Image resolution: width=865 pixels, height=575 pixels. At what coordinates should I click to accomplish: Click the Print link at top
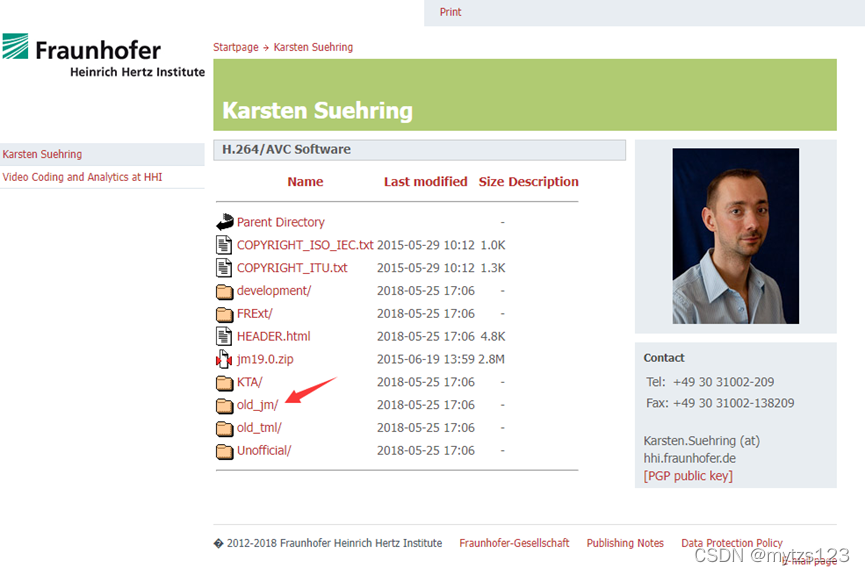450,12
